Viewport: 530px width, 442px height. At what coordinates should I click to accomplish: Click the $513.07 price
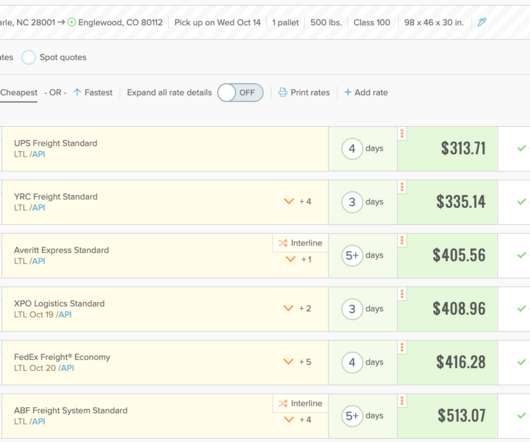[461, 416]
